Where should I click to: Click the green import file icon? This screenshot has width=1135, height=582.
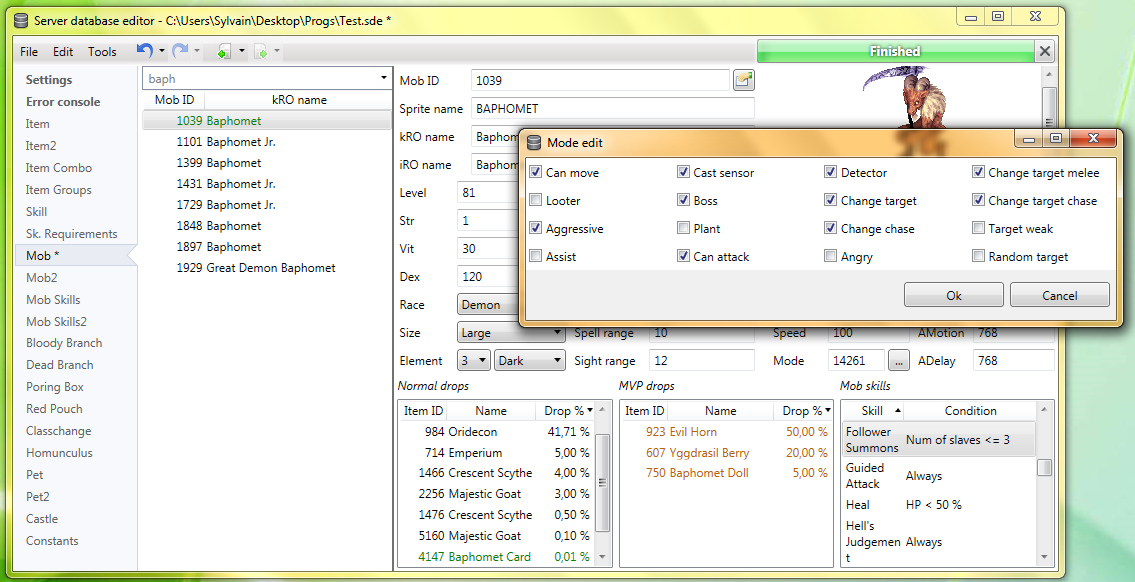(x=224, y=51)
